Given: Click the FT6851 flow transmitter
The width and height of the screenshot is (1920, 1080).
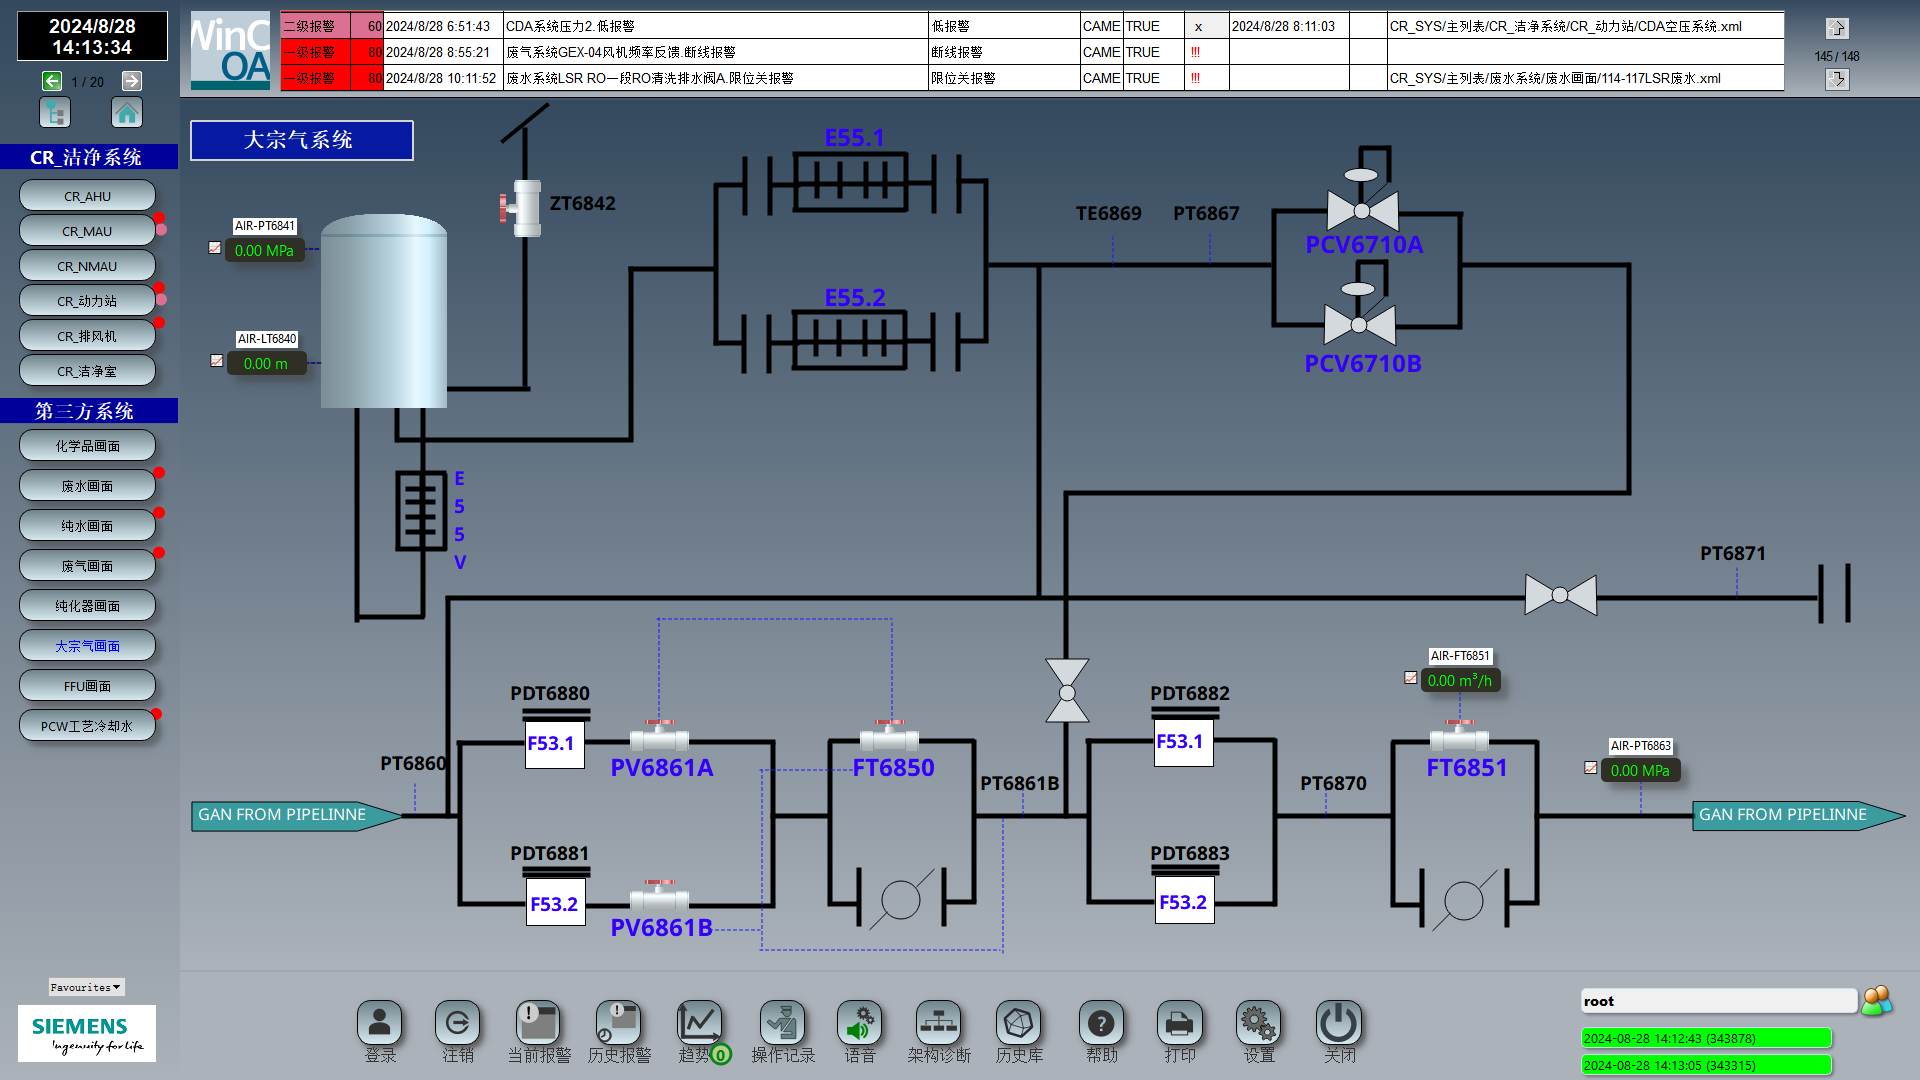Looking at the screenshot, I should coord(1459,737).
